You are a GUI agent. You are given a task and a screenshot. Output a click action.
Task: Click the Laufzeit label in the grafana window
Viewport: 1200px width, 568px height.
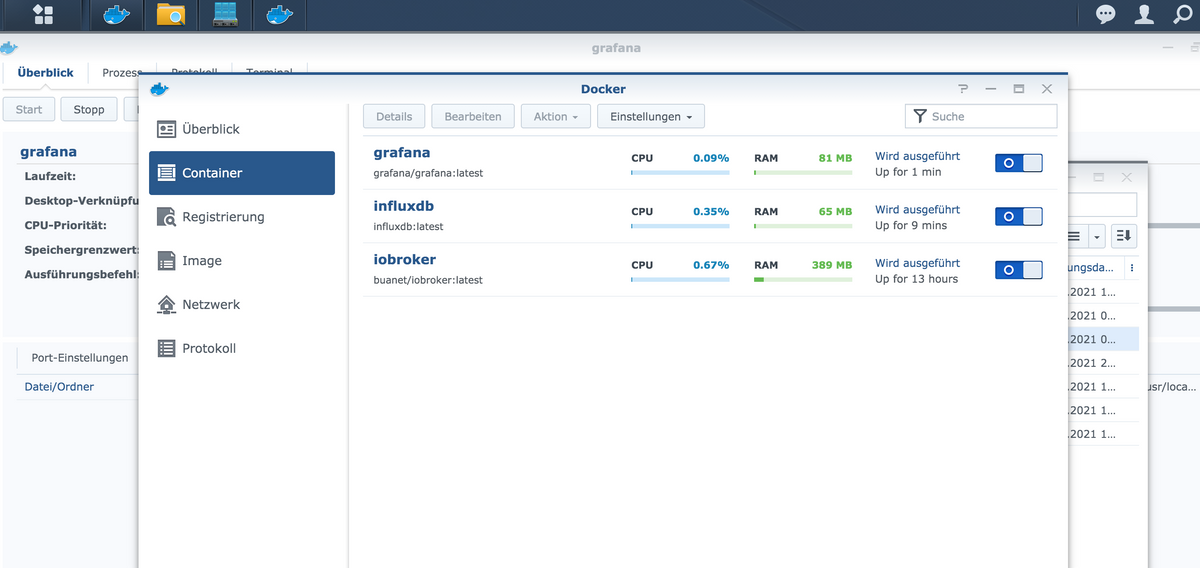click(x=51, y=176)
